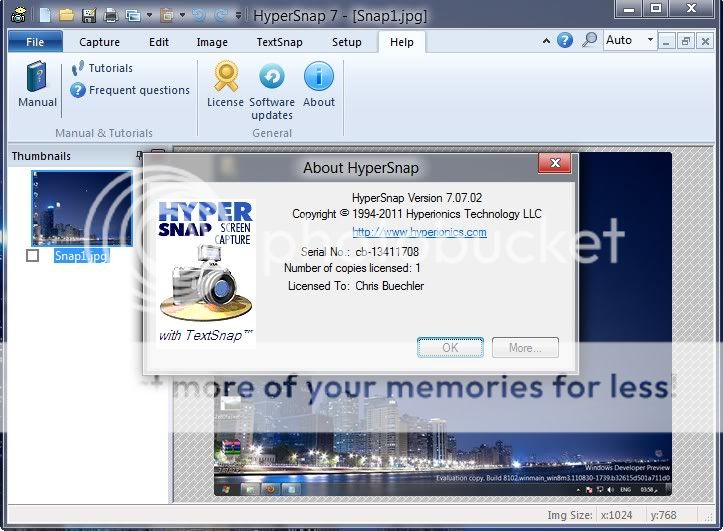
Task: Open the Image ribbon tab
Action: [x=212, y=42]
